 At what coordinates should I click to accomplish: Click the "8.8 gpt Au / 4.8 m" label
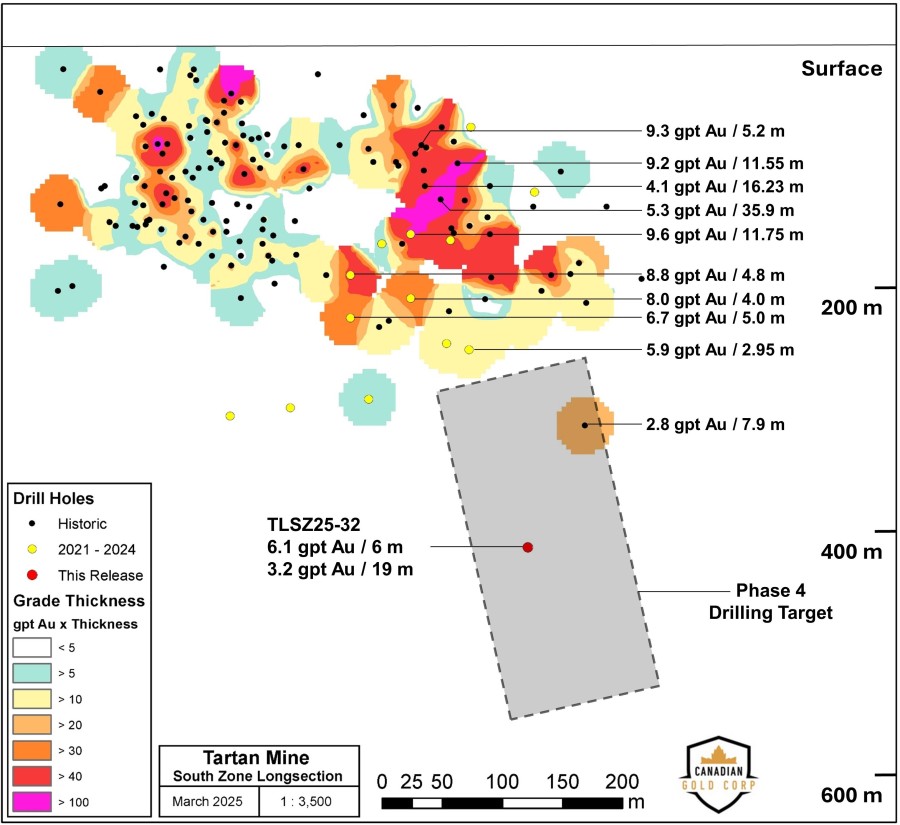coord(715,276)
